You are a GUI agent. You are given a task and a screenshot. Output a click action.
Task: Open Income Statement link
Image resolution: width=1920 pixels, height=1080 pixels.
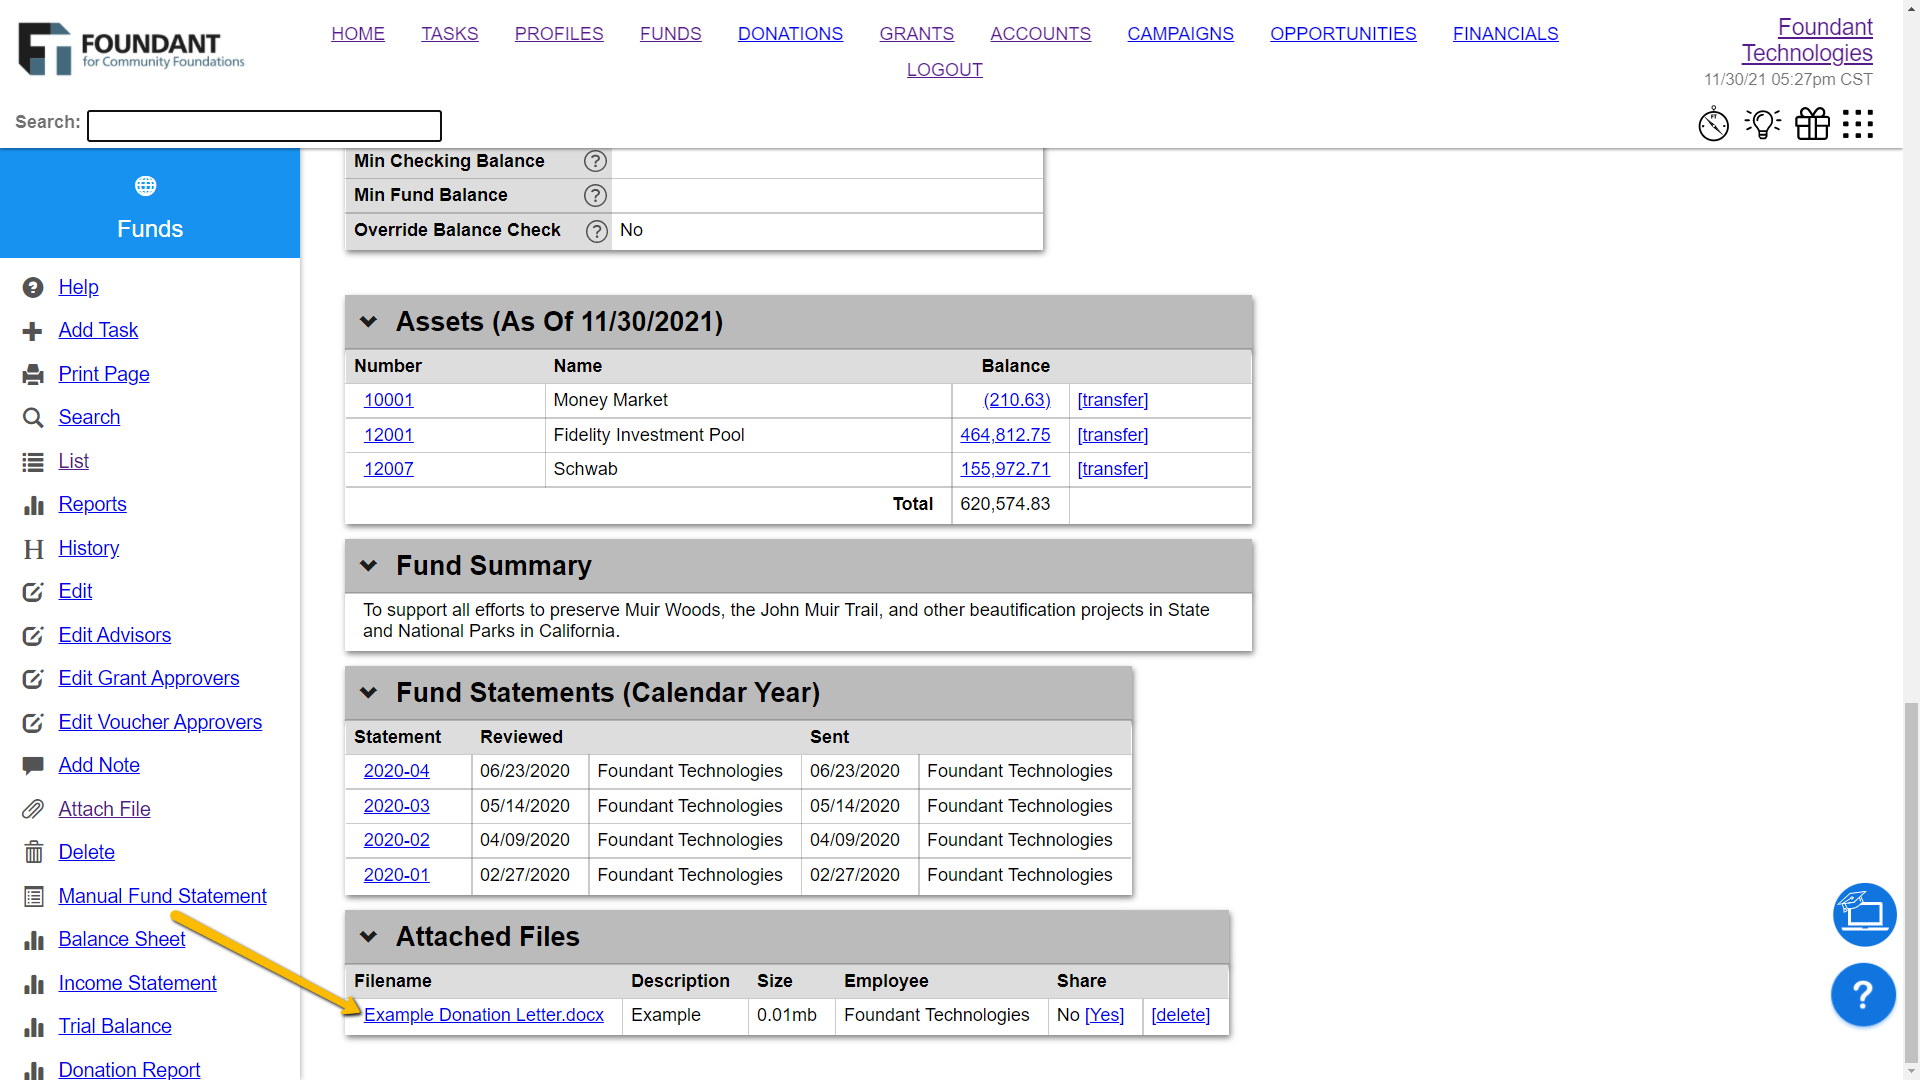click(x=137, y=983)
